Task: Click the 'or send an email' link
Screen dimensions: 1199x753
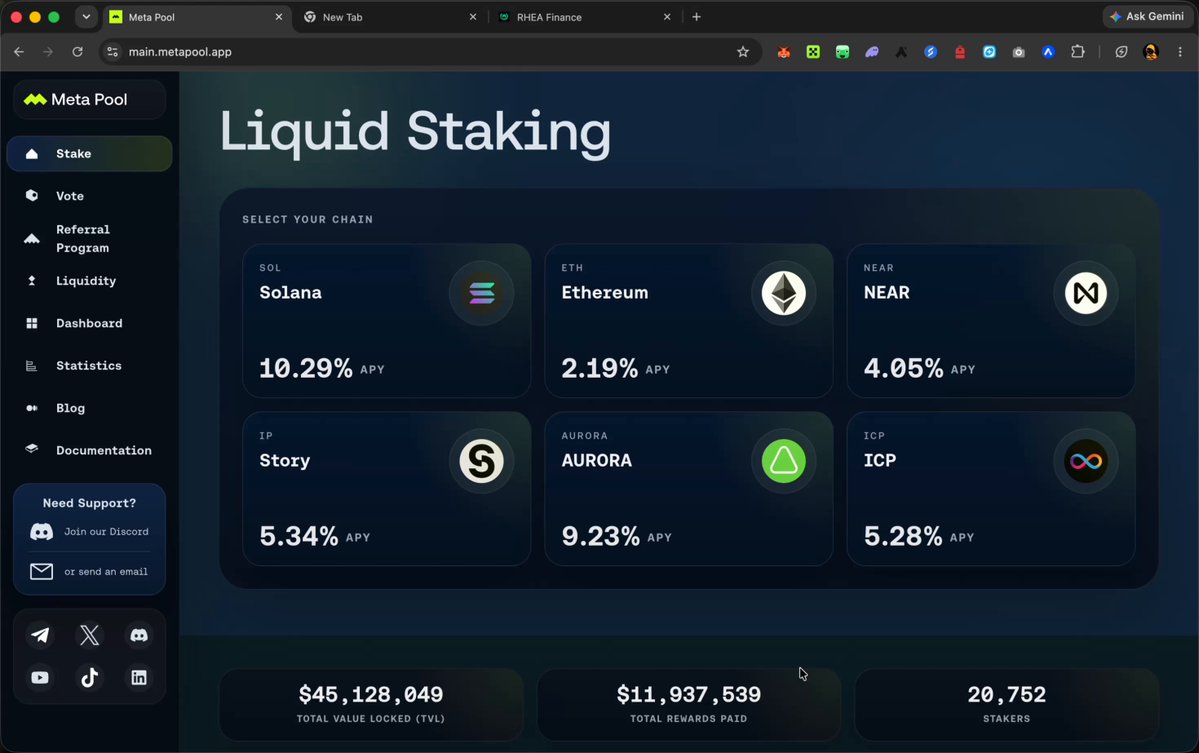Action: 89,571
